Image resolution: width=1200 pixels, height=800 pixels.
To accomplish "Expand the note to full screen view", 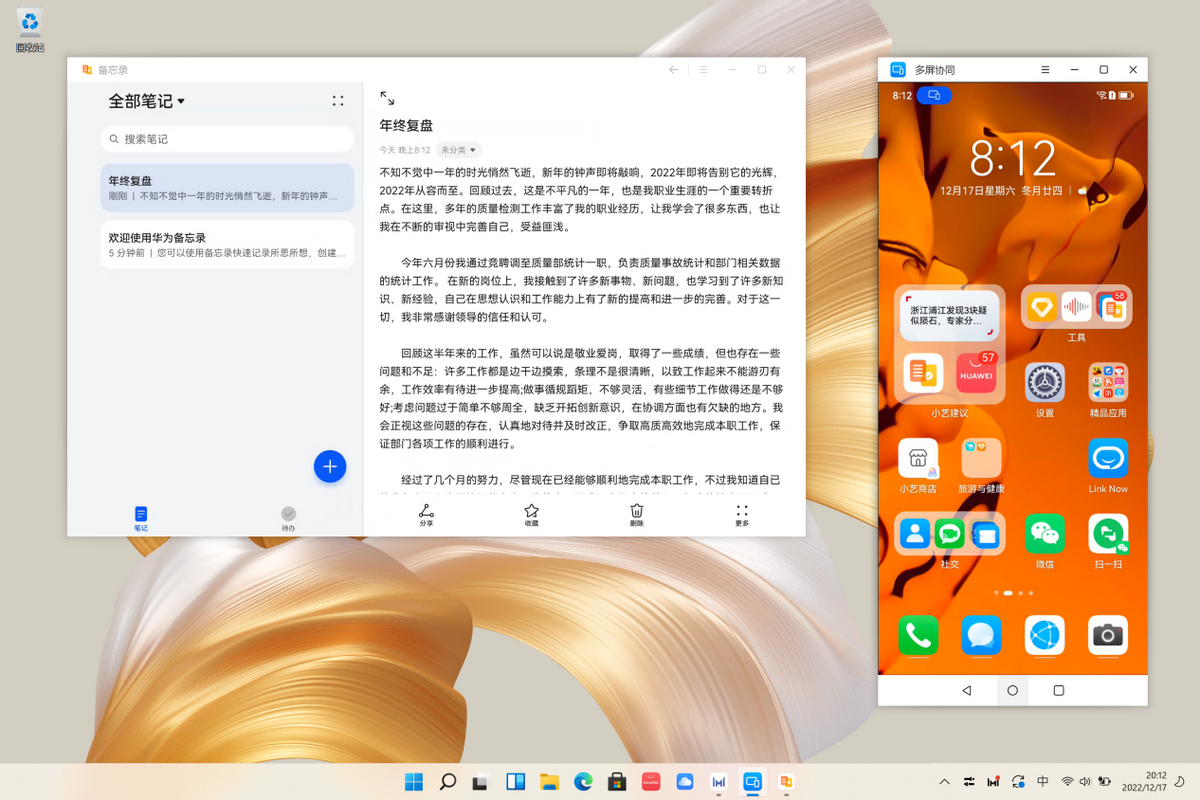I will (387, 98).
